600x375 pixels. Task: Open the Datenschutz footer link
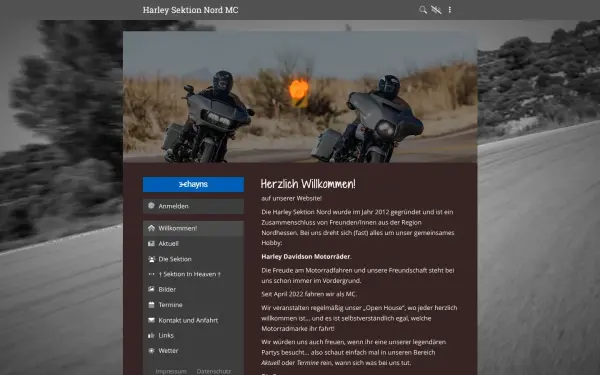click(214, 371)
